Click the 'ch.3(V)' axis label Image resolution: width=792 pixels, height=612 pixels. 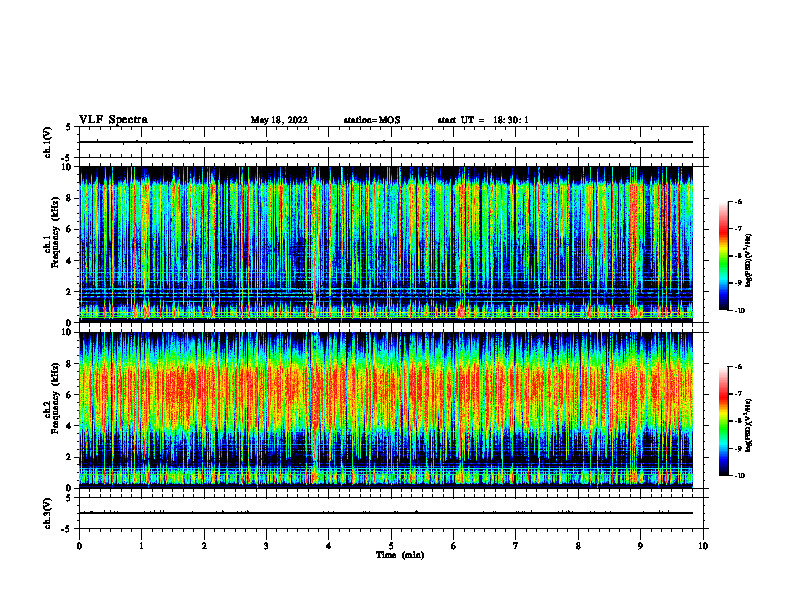(x=48, y=513)
